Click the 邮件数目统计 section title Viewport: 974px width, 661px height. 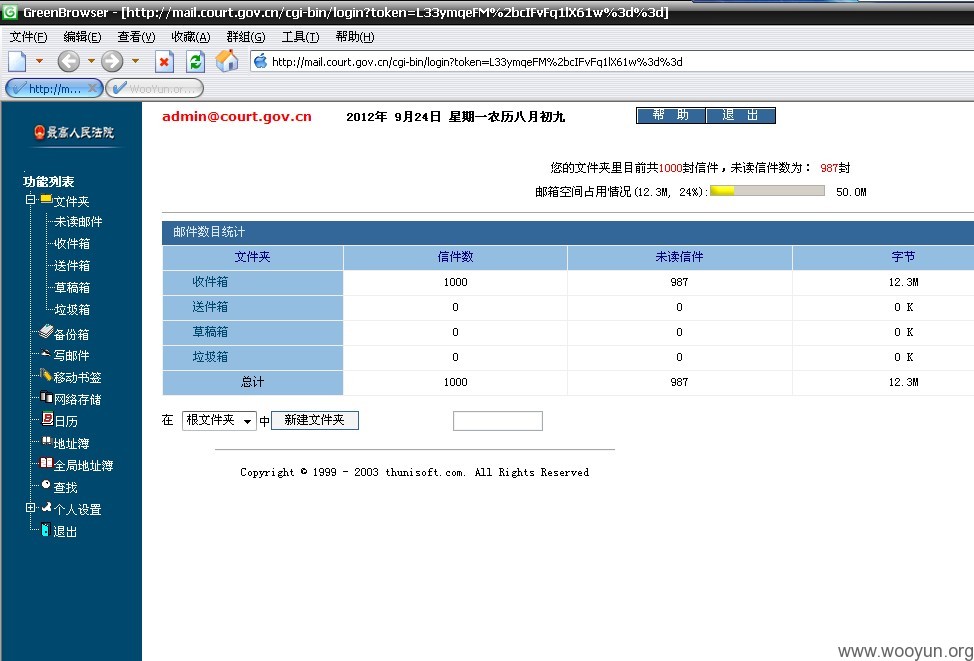click(x=209, y=232)
